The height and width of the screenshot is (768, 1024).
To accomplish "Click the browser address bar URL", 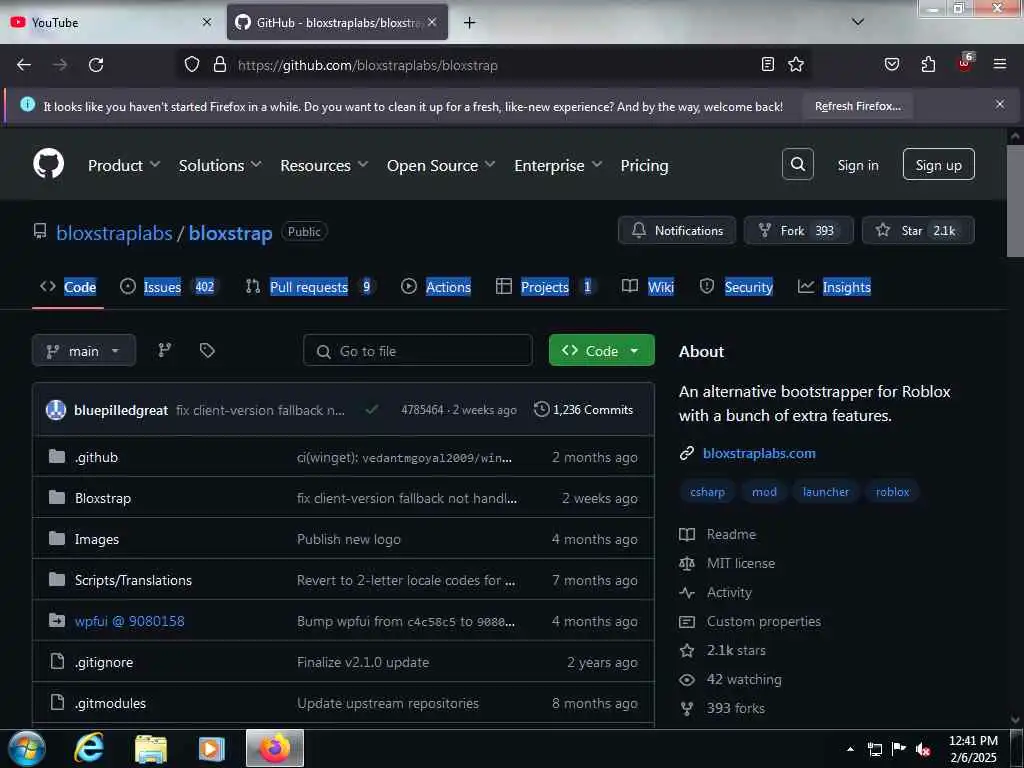I will point(368,65).
